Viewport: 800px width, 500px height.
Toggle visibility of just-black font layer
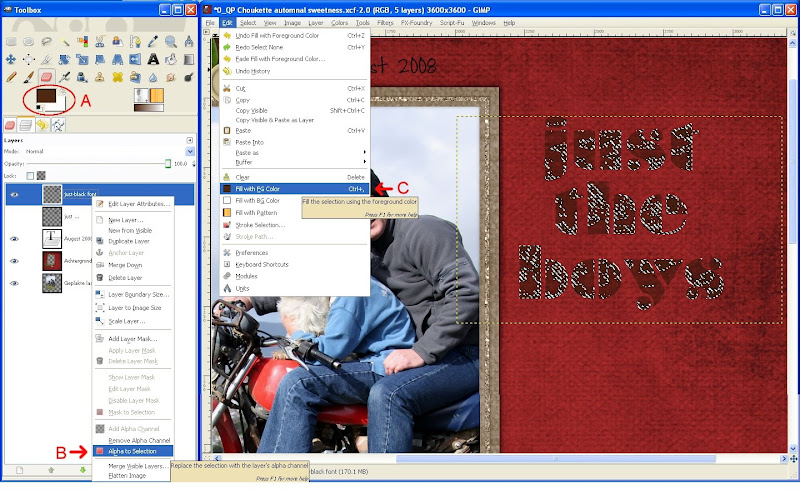tap(14, 194)
